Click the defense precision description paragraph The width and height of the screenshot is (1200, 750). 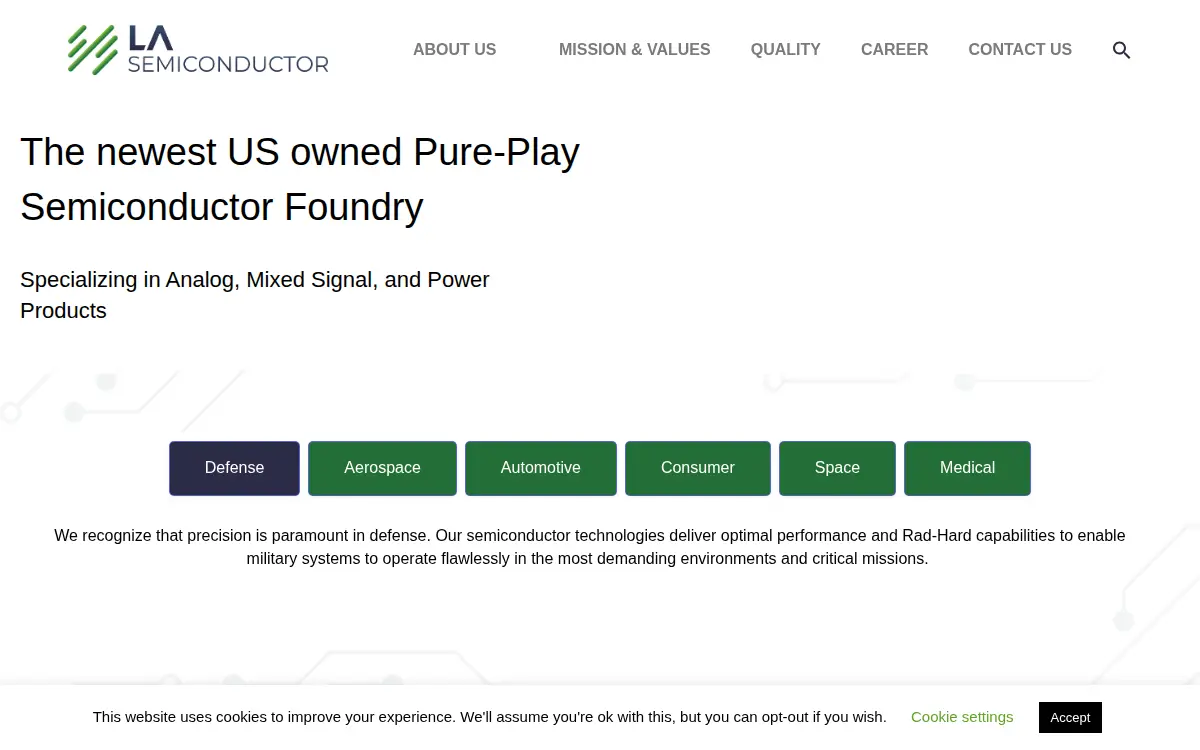pos(589,547)
